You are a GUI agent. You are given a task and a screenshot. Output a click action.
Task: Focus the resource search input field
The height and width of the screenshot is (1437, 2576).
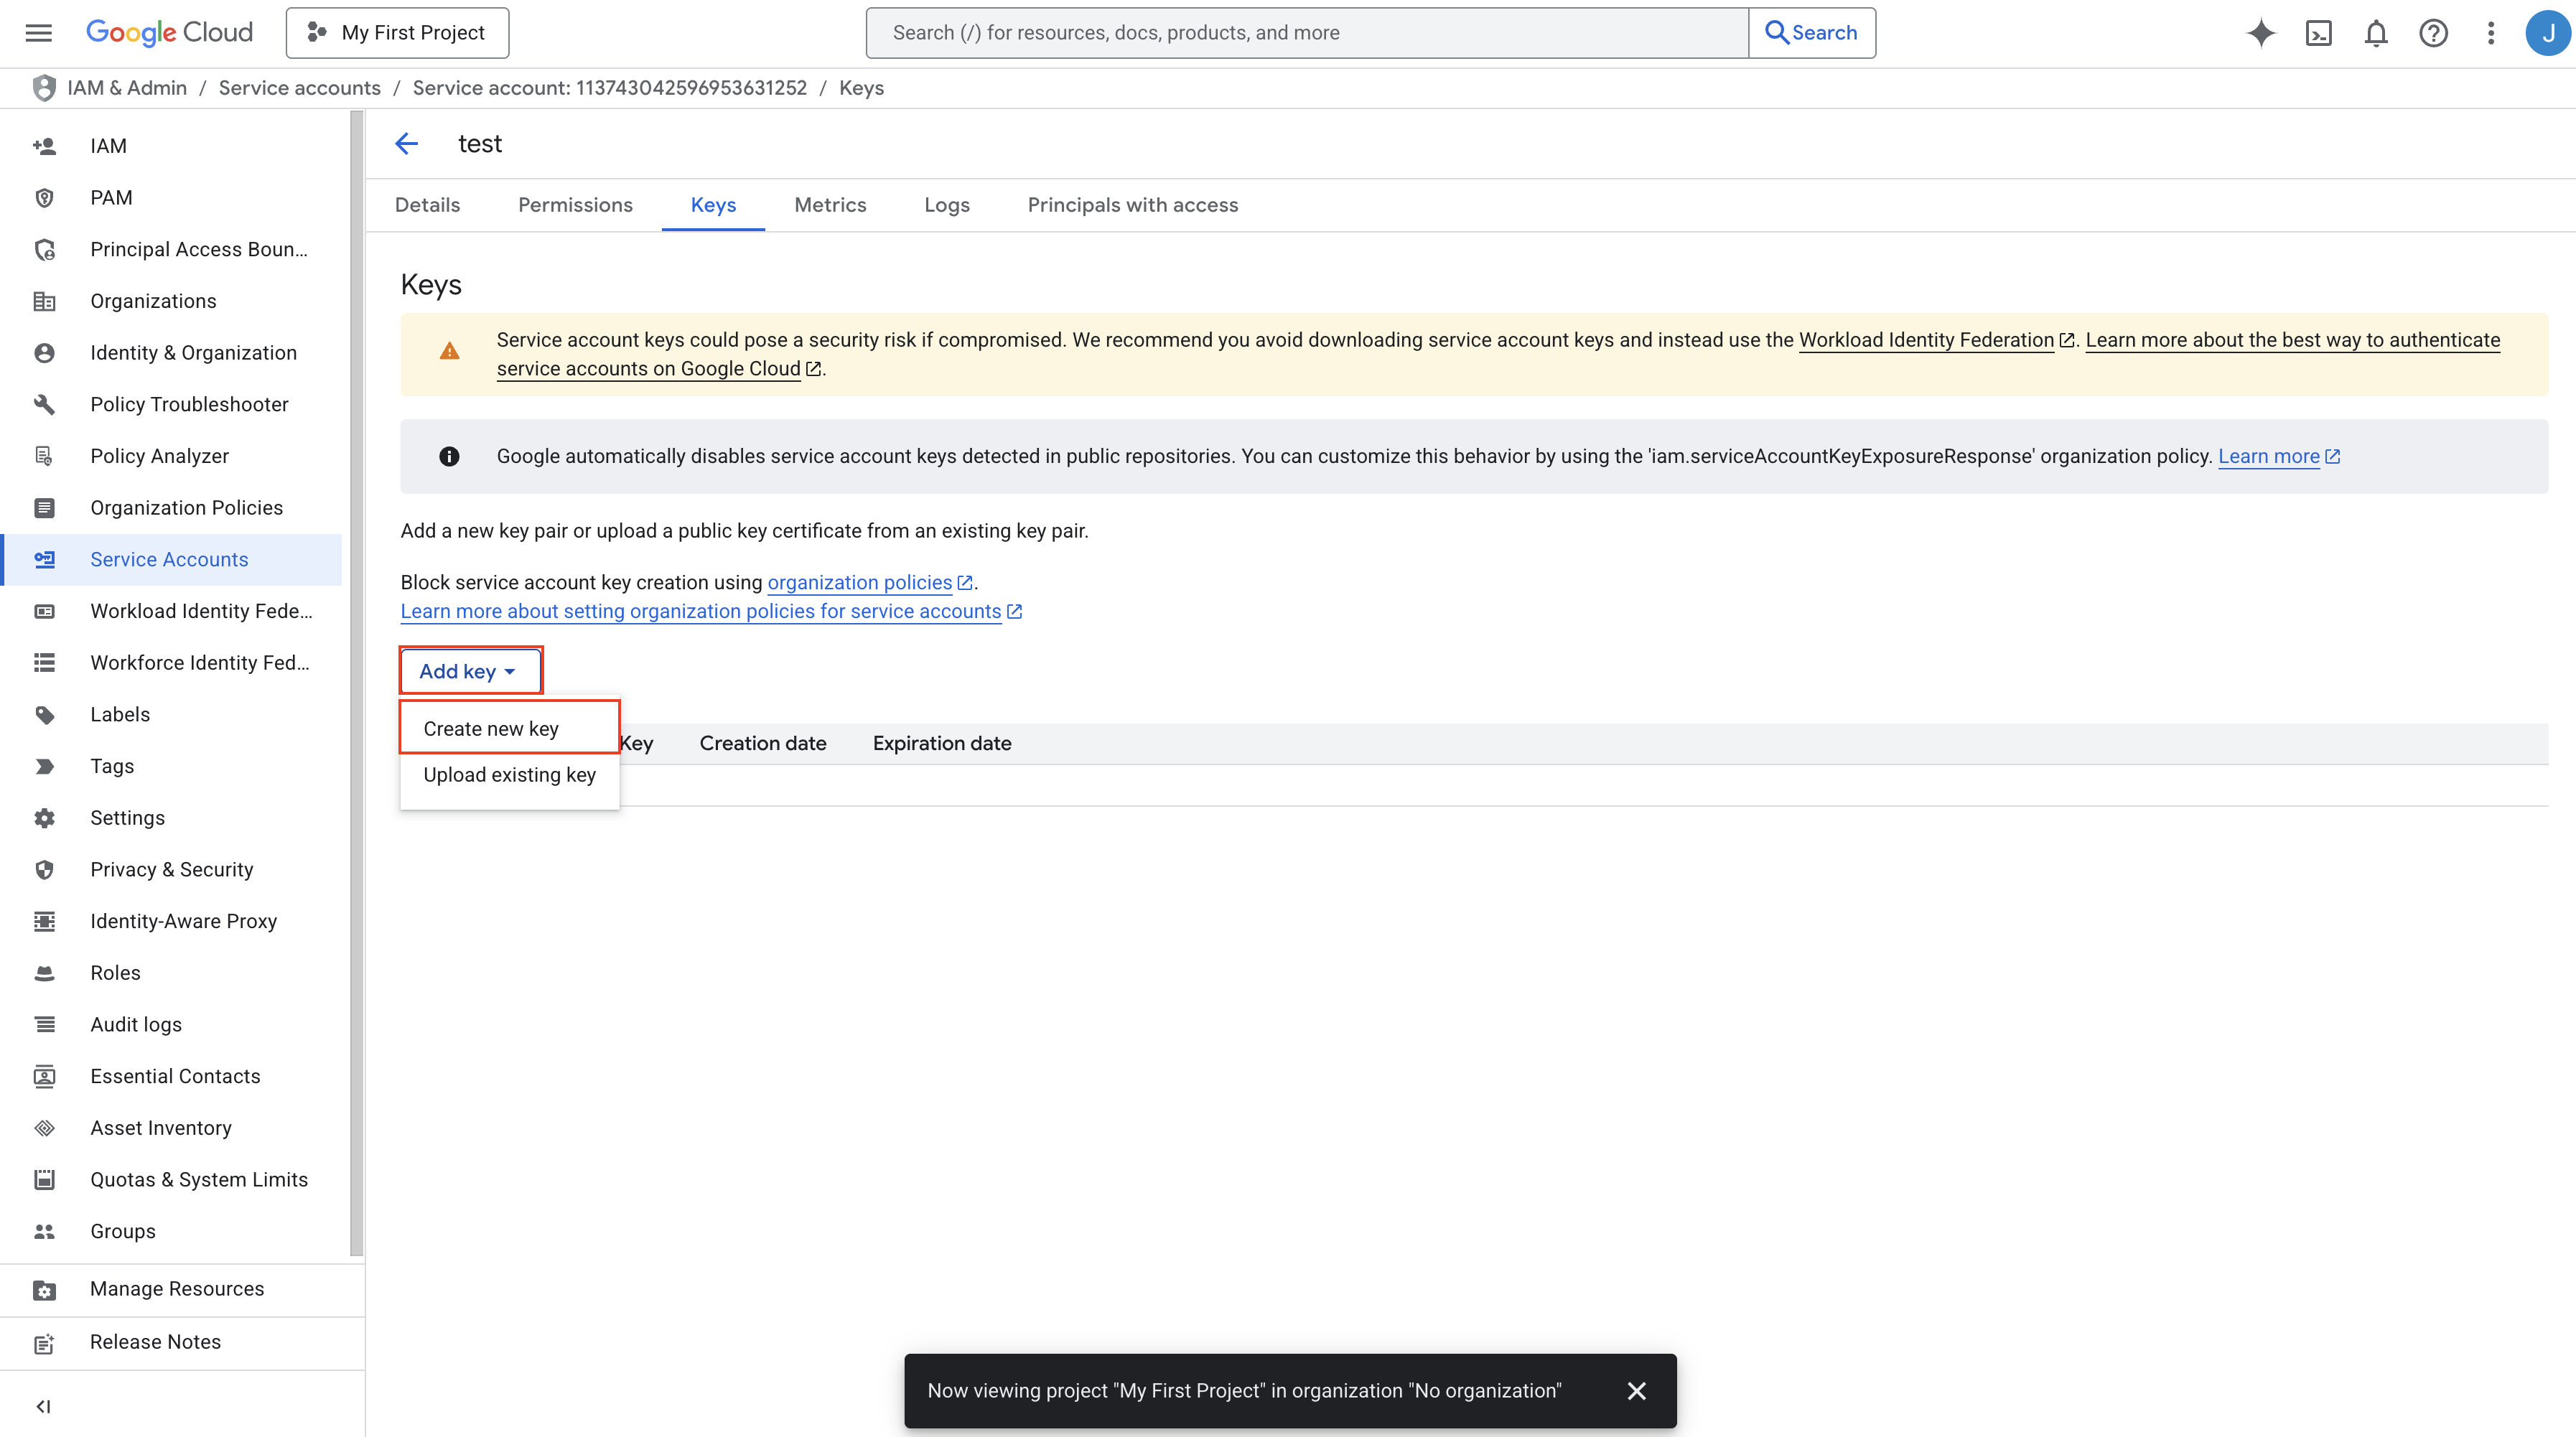click(x=1307, y=33)
